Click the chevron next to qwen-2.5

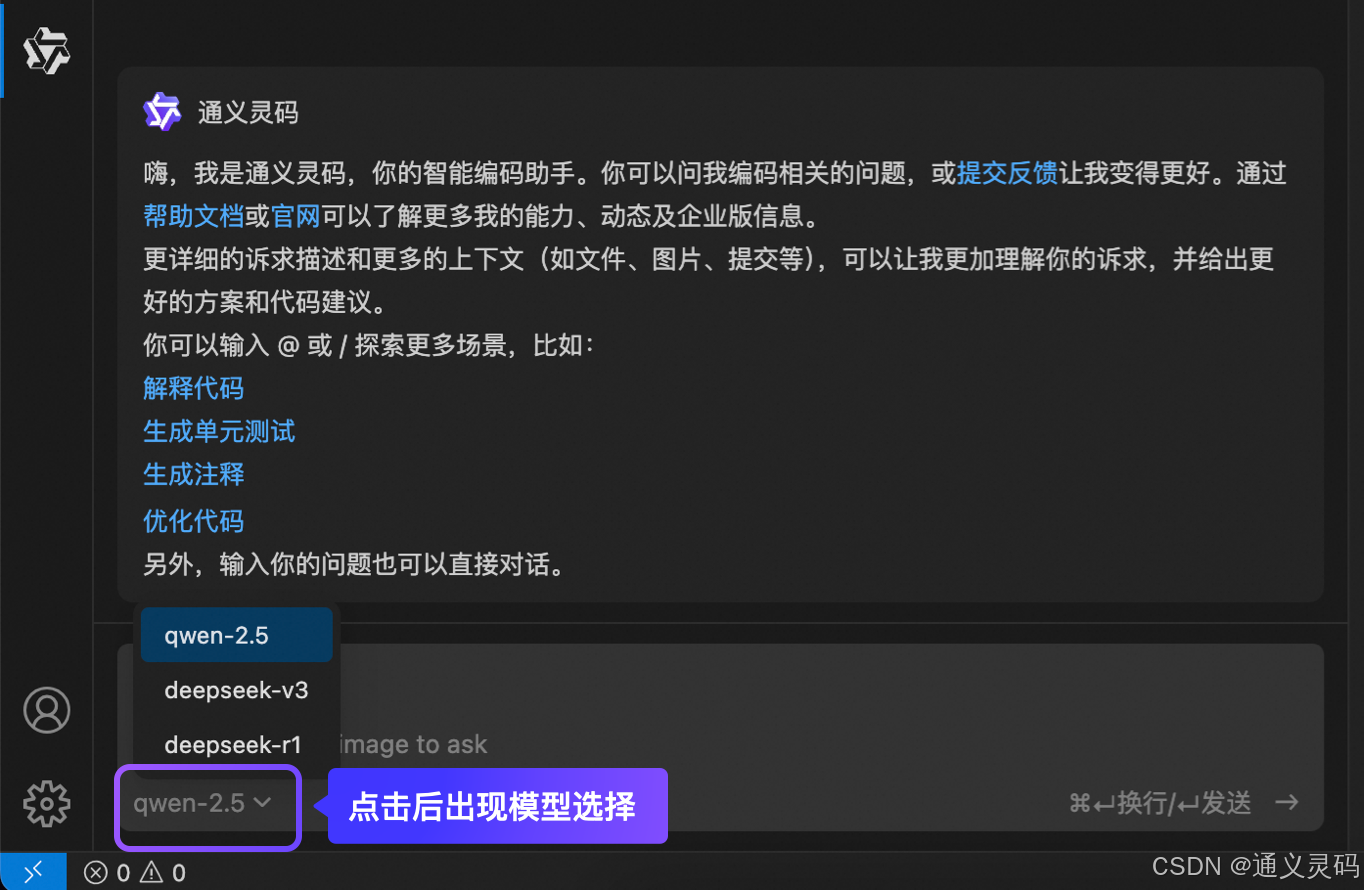[x=262, y=802]
